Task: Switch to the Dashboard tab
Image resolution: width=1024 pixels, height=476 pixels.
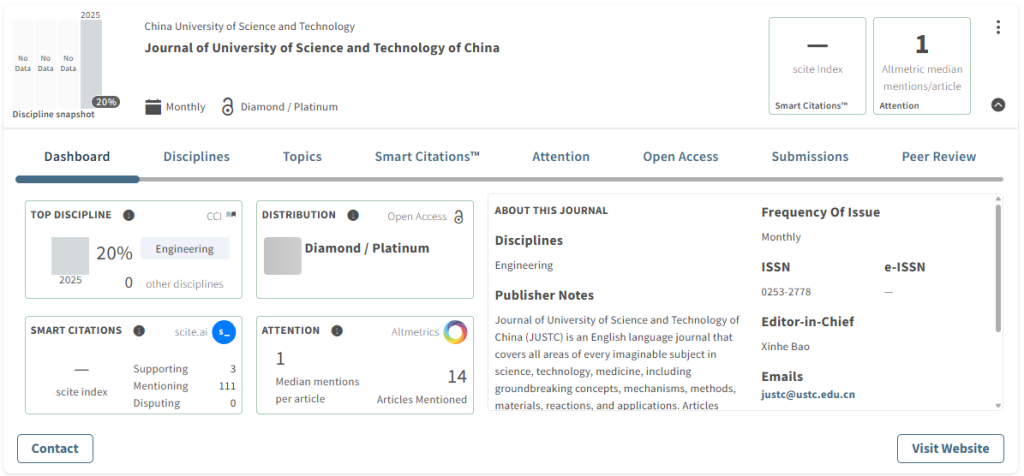Action: tap(77, 157)
